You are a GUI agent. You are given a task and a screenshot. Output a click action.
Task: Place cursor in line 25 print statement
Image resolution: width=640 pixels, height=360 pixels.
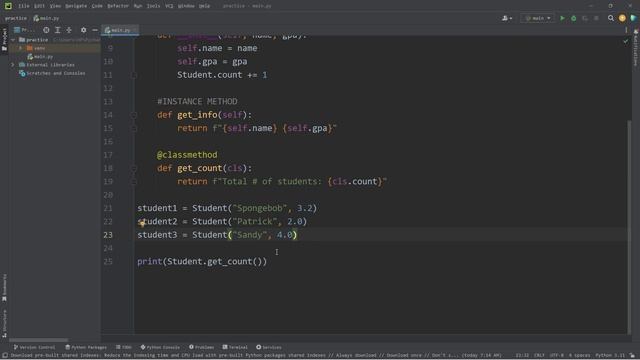point(202,262)
